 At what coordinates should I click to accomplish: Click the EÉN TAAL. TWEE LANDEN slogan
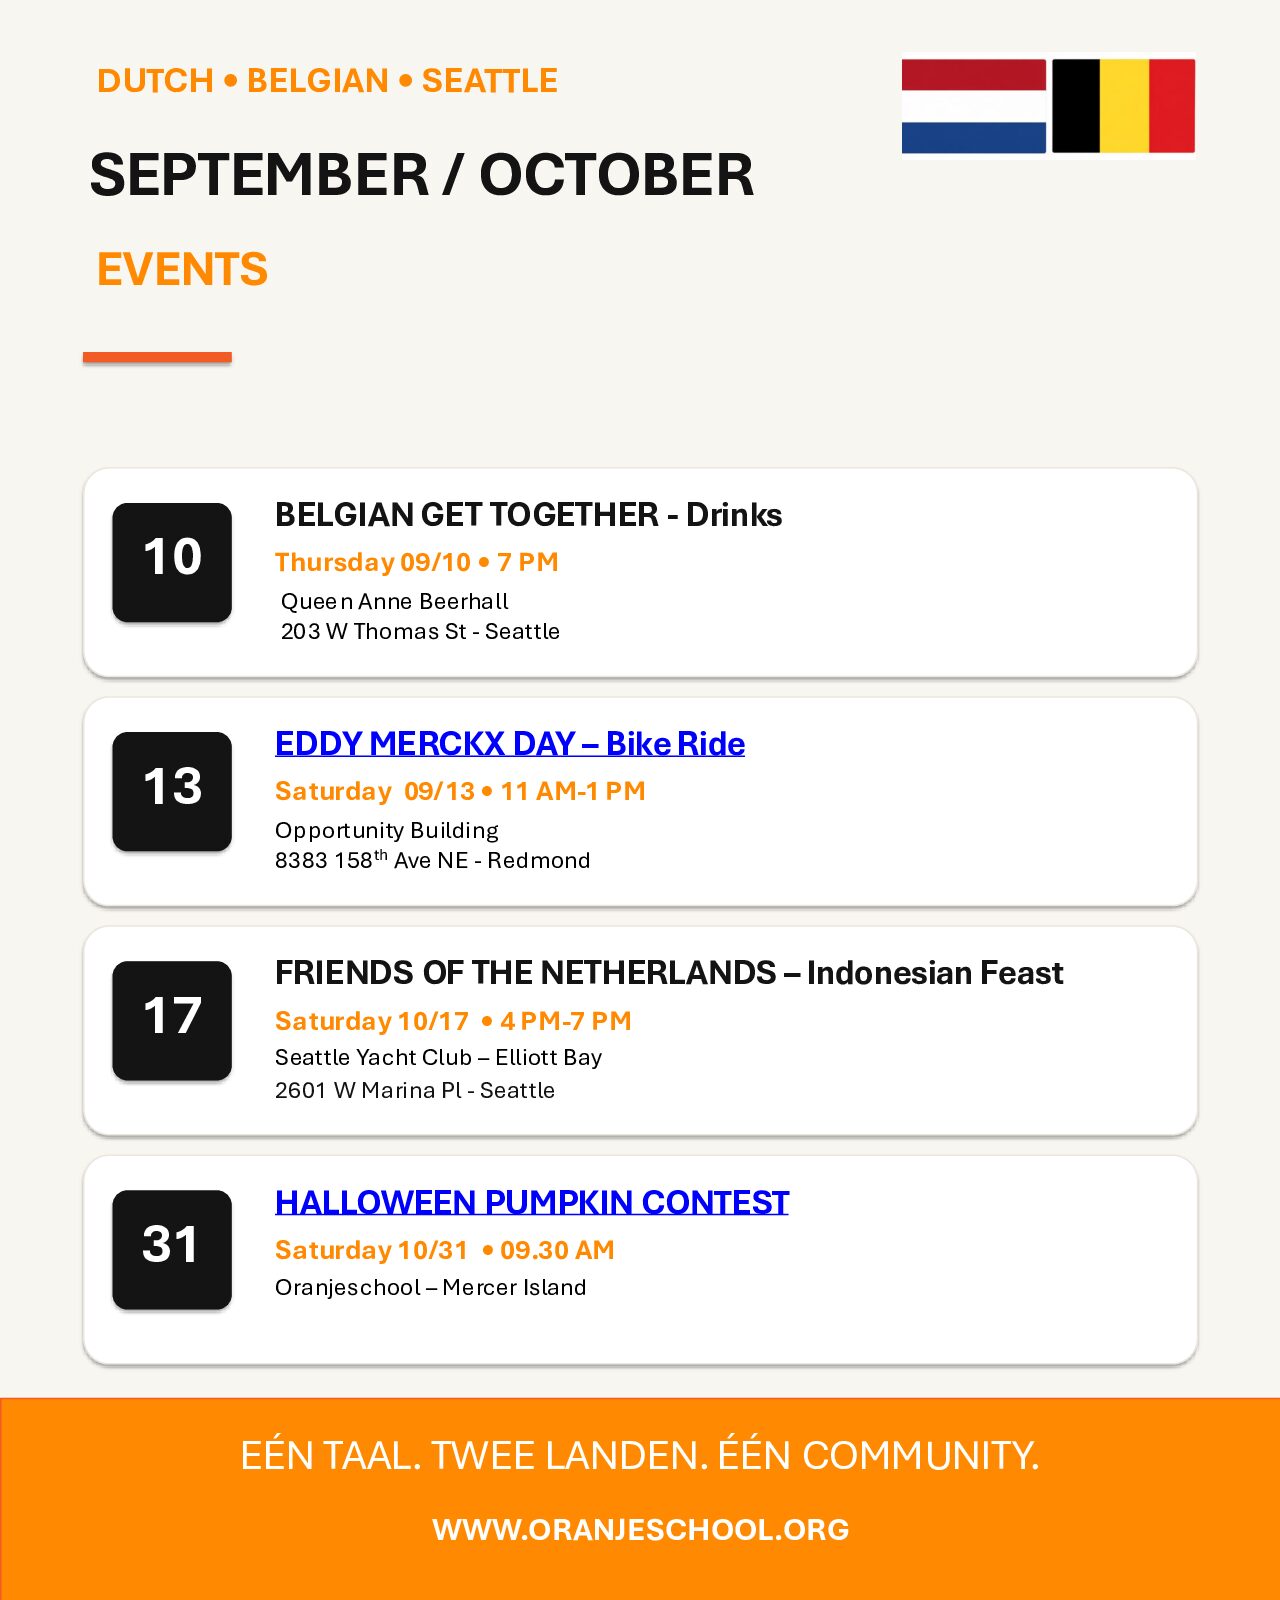pyautogui.click(x=640, y=1455)
